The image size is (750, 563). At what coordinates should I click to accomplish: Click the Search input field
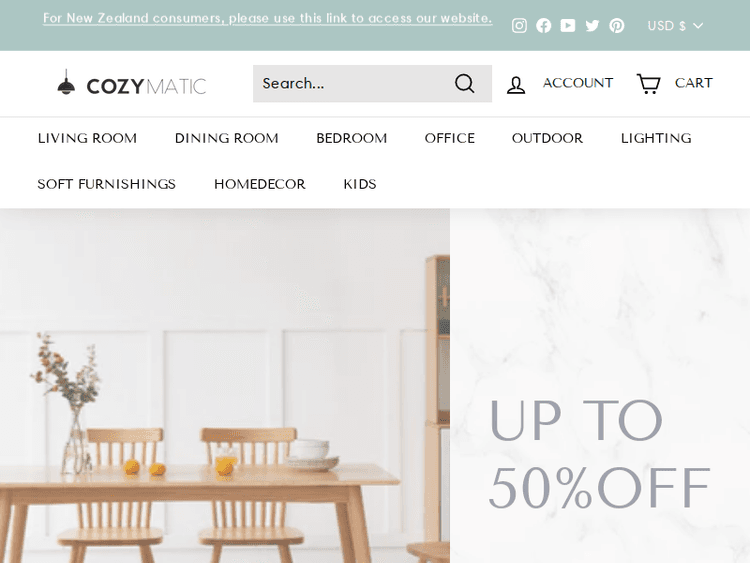pos(352,83)
